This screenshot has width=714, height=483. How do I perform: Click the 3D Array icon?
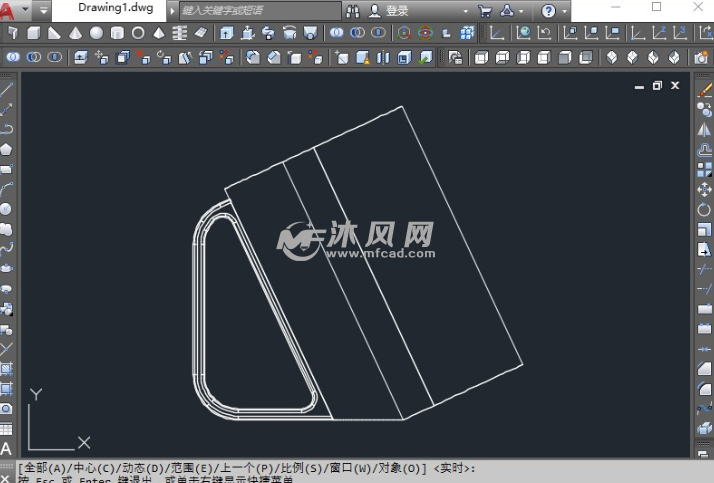pos(467,33)
